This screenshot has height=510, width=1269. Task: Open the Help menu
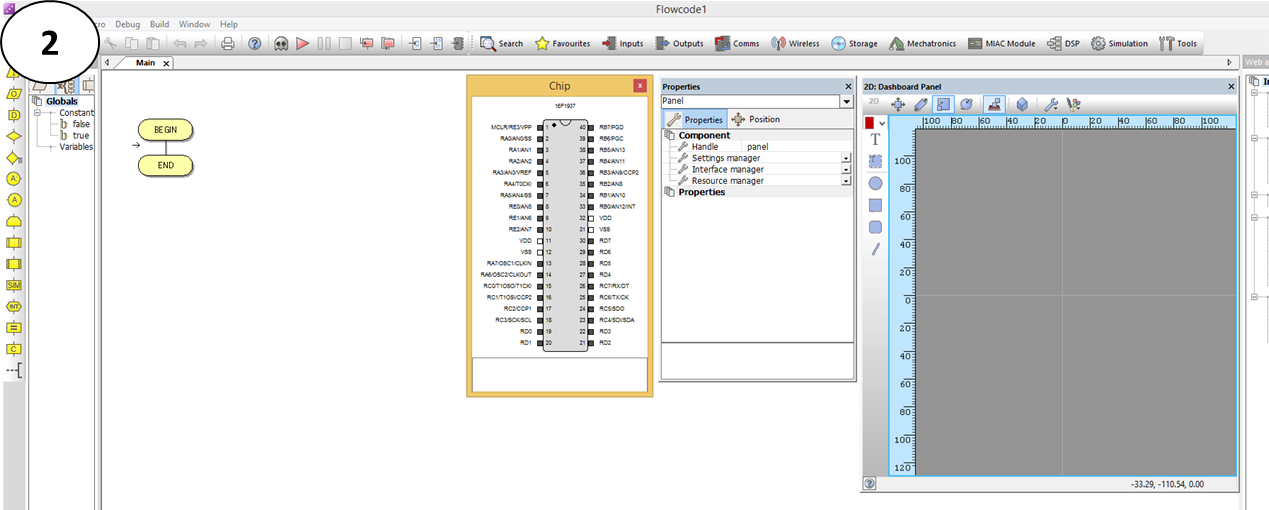(x=229, y=24)
